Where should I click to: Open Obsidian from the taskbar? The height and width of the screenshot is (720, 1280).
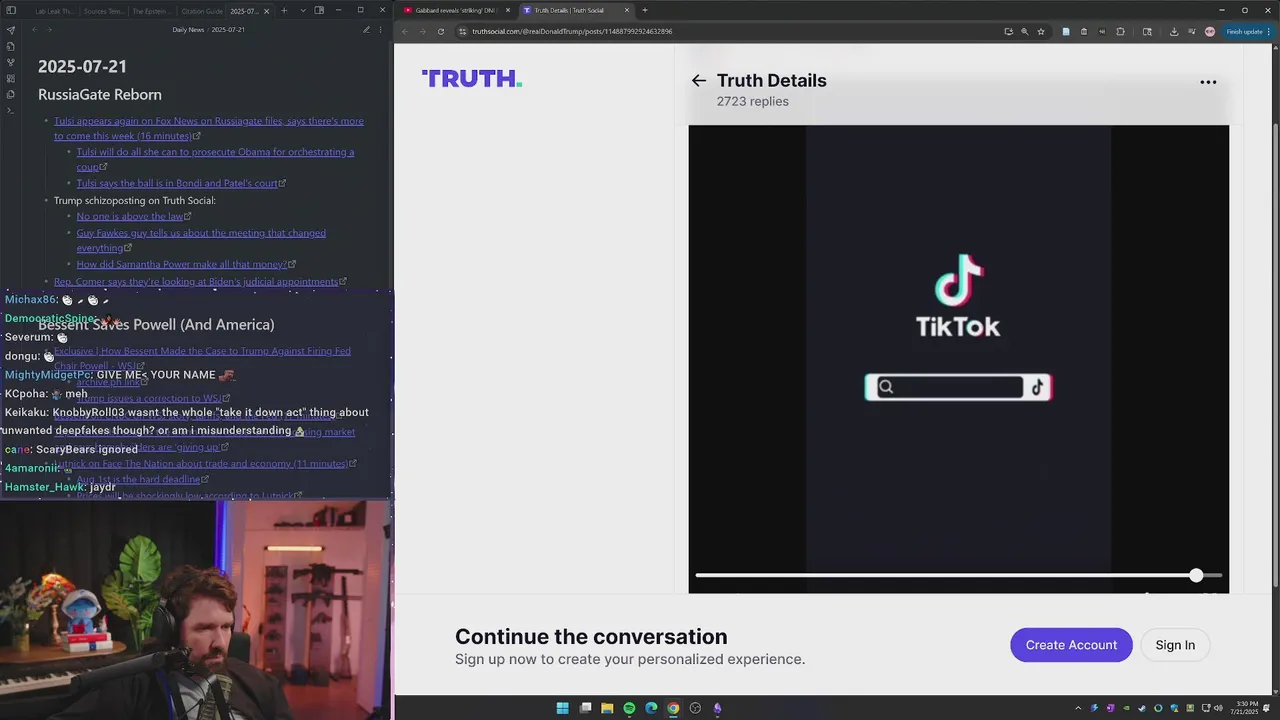click(717, 708)
